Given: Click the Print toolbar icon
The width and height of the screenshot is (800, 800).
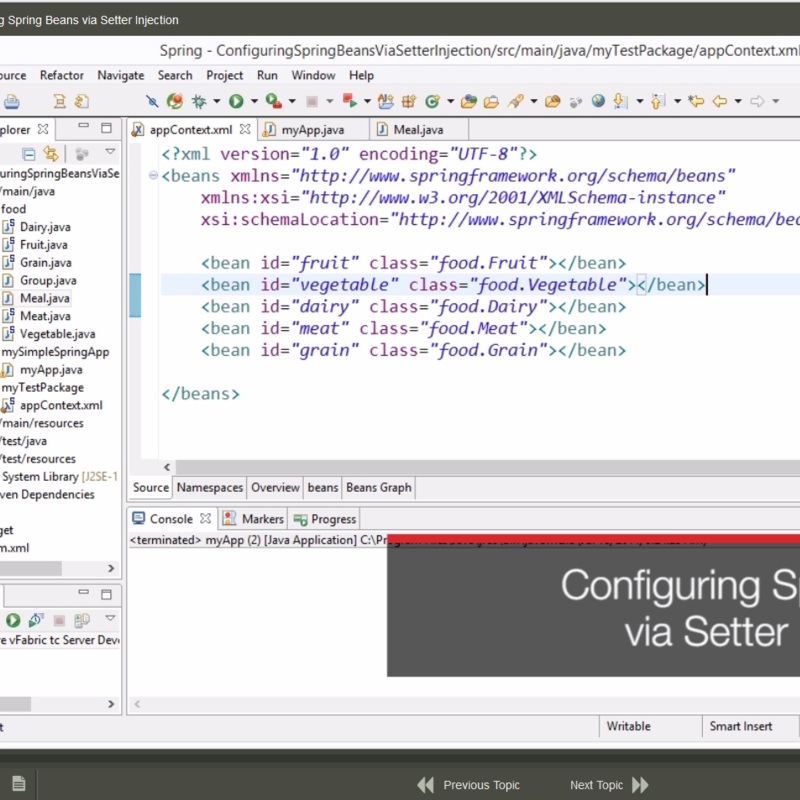Looking at the screenshot, I should pos(12,102).
